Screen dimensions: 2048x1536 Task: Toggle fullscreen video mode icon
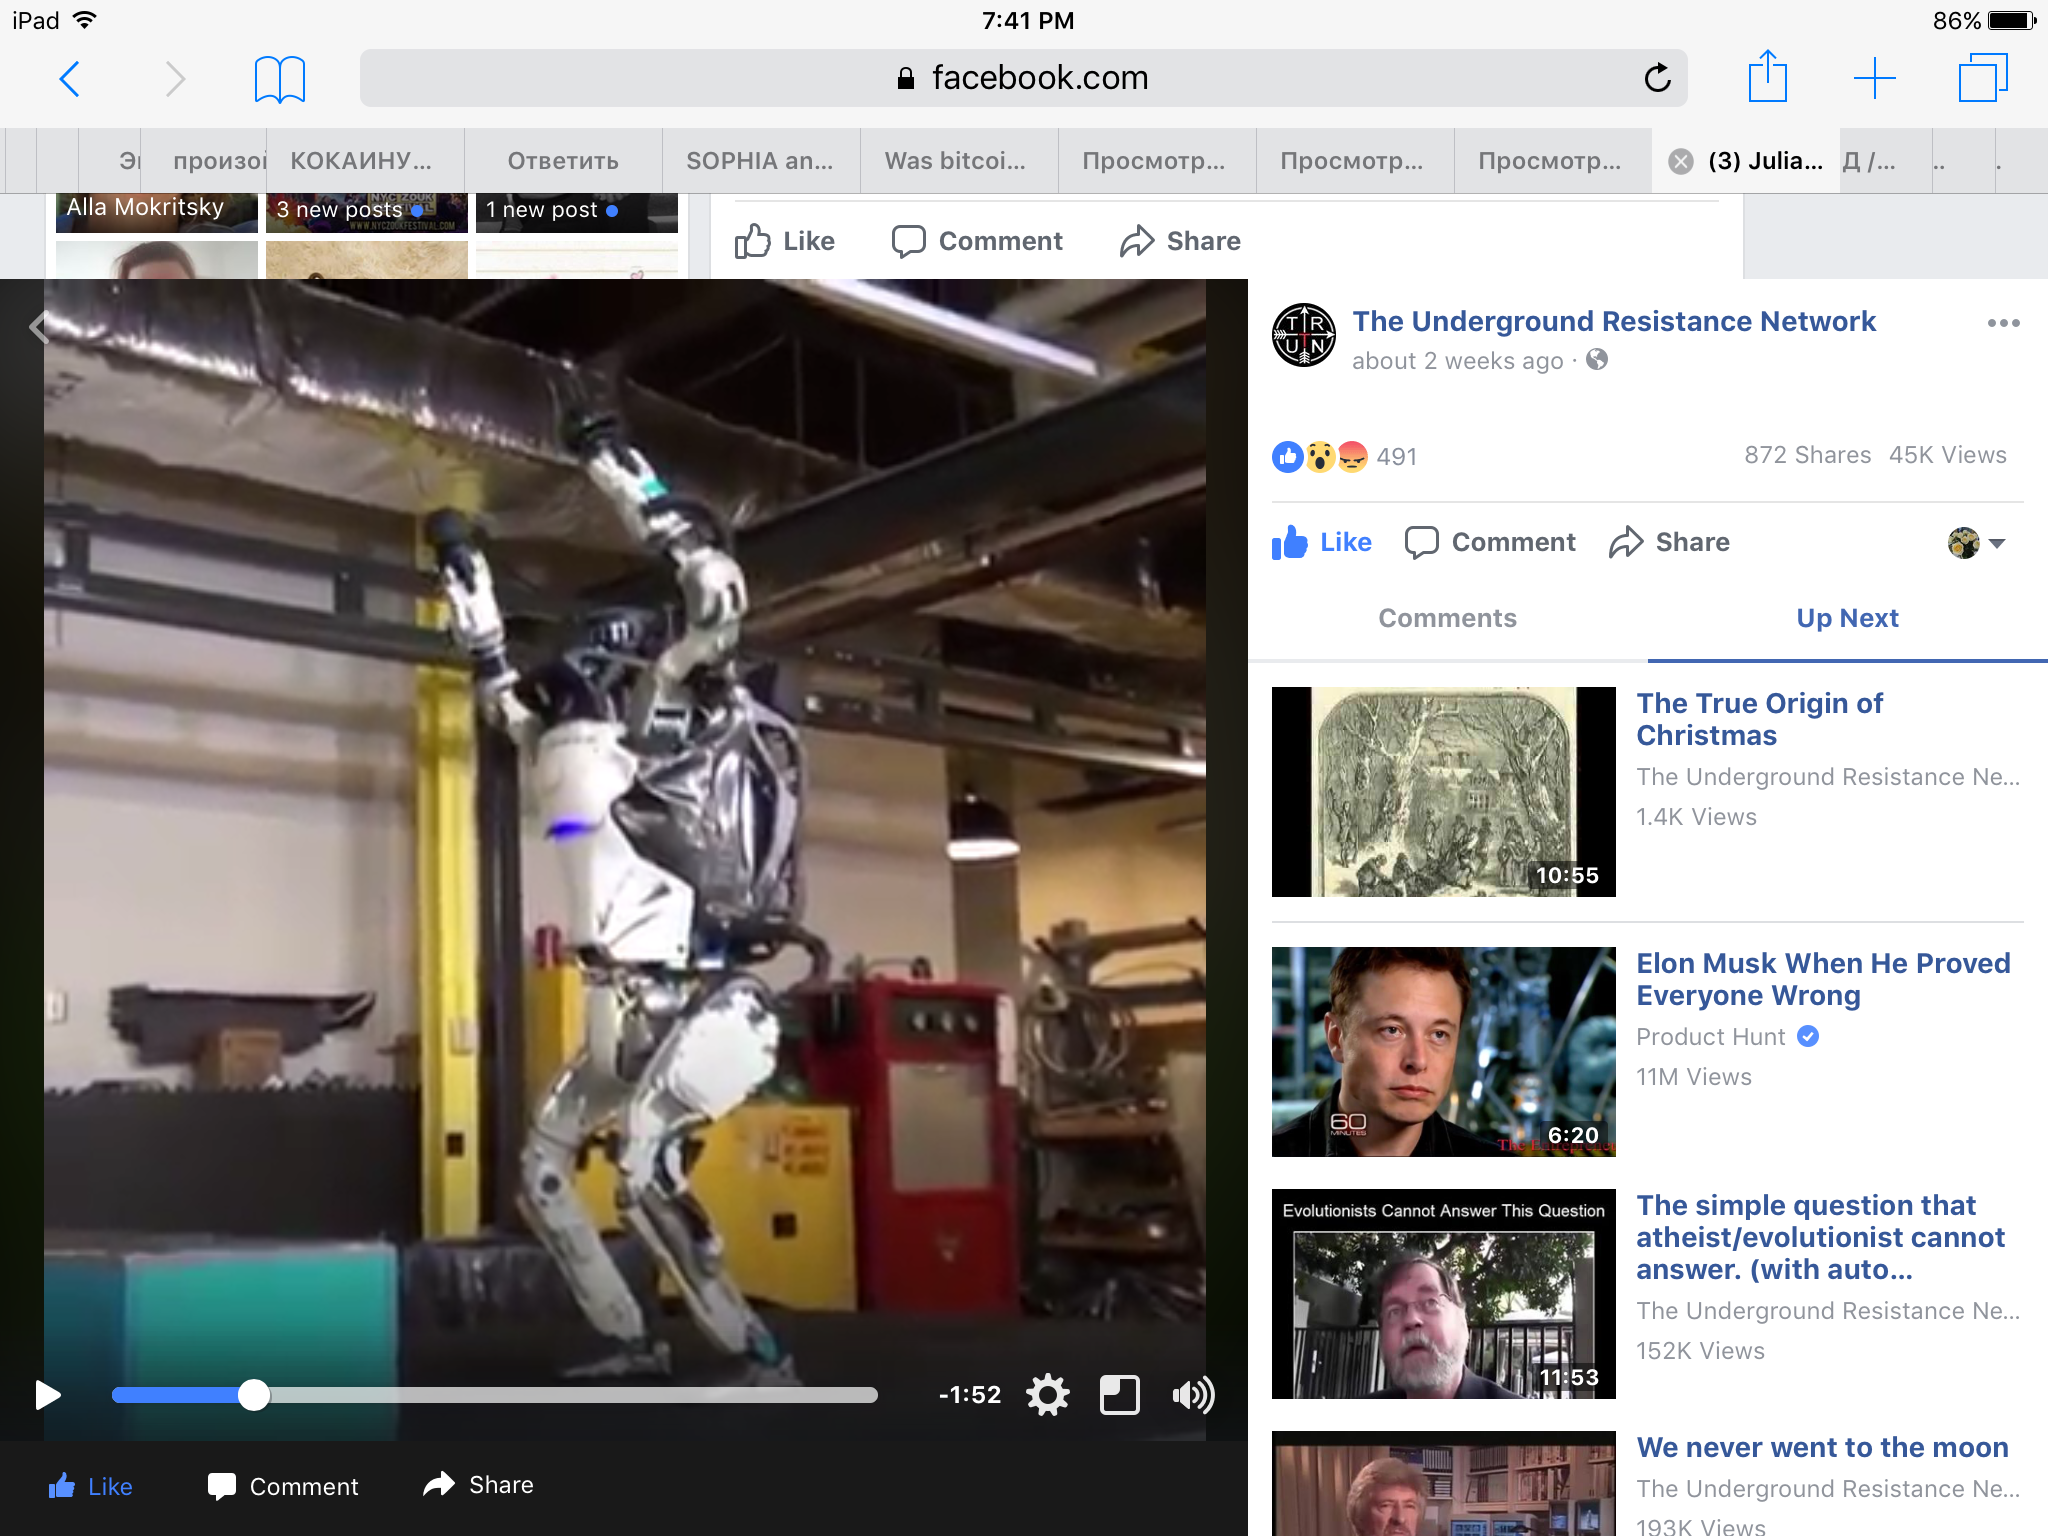click(1119, 1394)
